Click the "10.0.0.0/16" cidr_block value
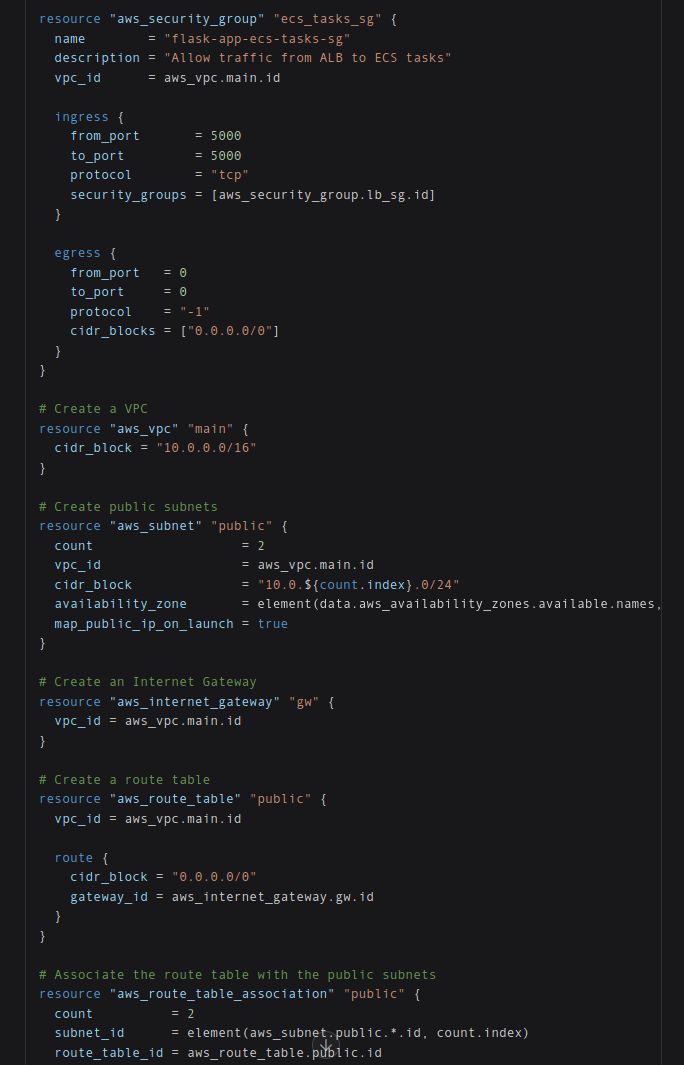 click(x=213, y=448)
